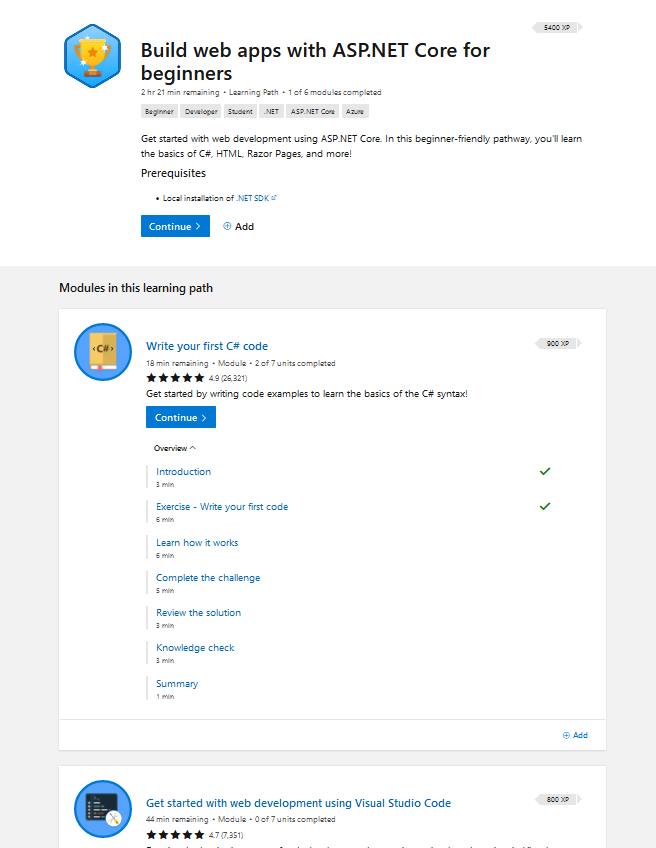The image size is (656, 848).
Task: Click the Modules in this learning path heading
Action: pyautogui.click(x=136, y=288)
